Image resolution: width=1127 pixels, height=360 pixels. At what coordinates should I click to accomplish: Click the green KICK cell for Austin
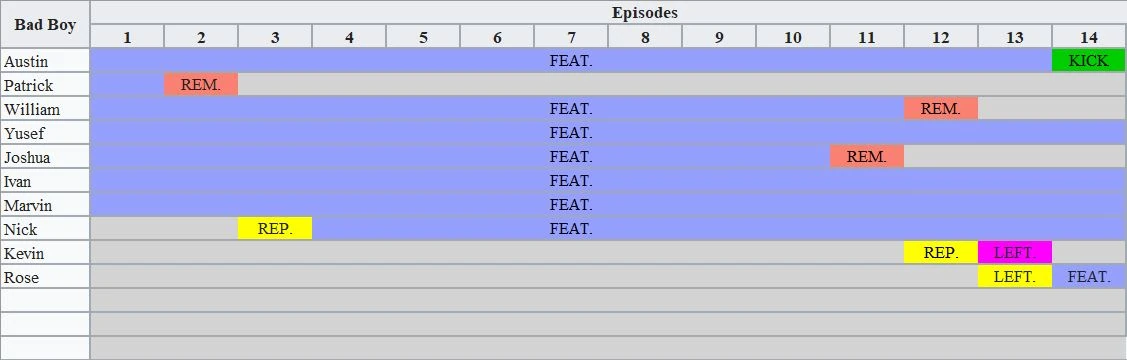[x=1088, y=60]
